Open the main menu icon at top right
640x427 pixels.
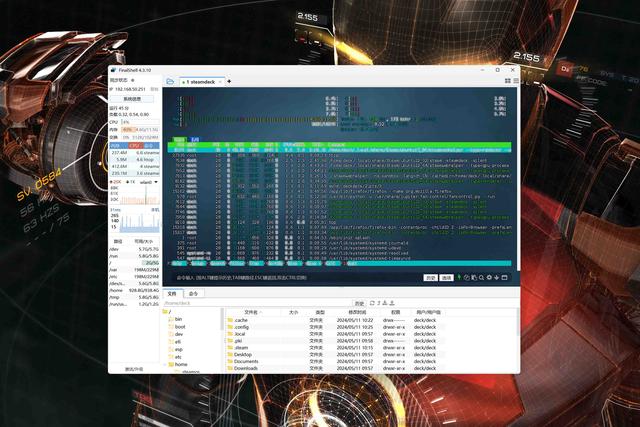pyautogui.click(x=516, y=81)
